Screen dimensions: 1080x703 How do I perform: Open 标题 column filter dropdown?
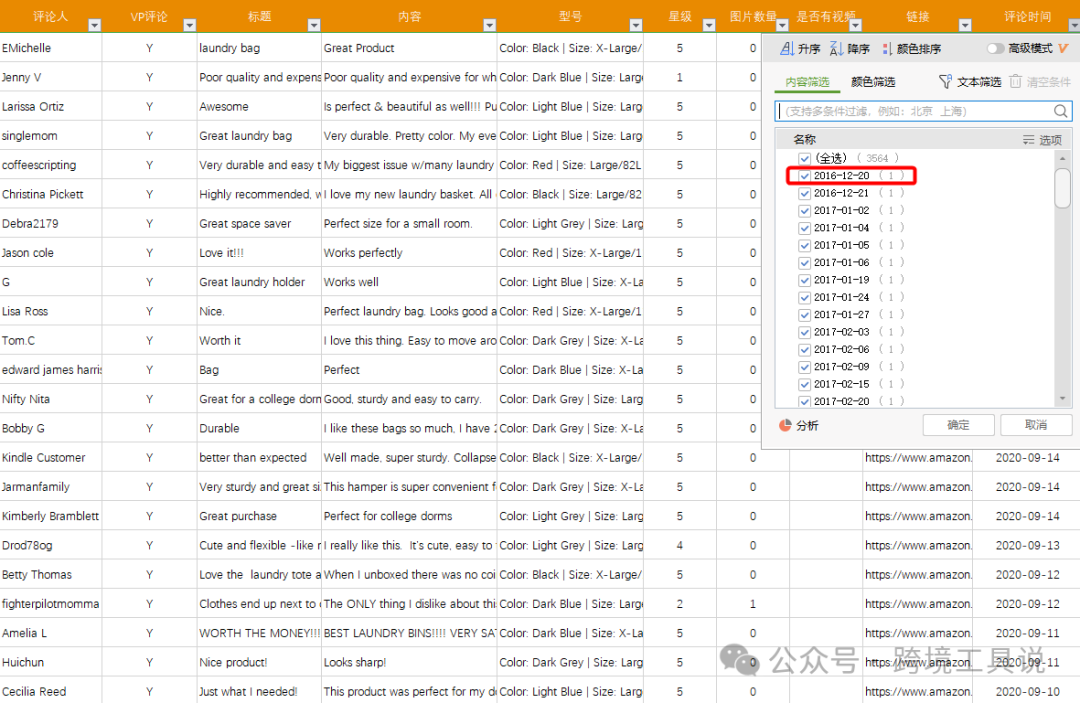click(x=314, y=25)
